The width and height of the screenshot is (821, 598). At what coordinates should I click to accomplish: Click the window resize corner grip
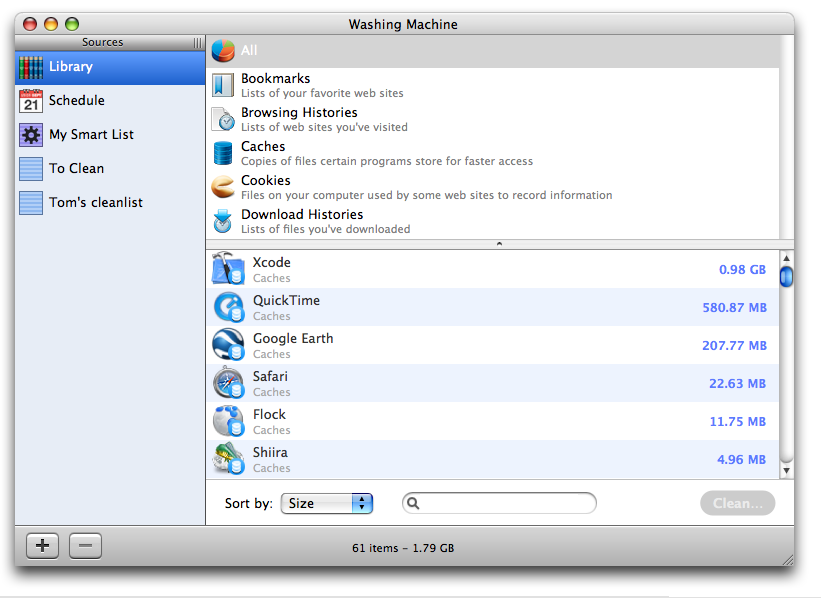click(x=788, y=560)
